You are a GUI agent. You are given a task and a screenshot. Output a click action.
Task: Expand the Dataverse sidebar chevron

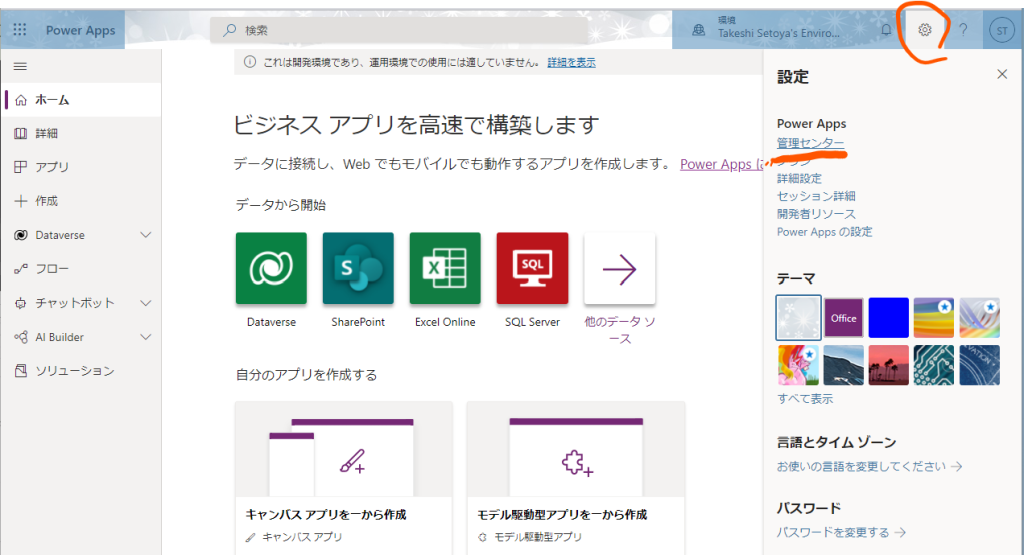146,234
